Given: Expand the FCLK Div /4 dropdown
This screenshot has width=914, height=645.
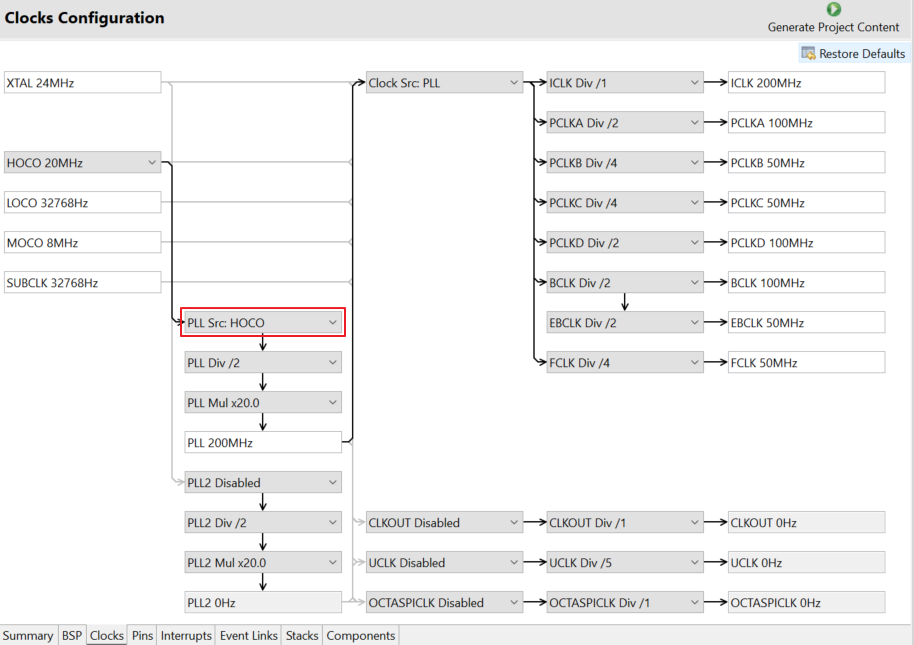Looking at the screenshot, I should [x=694, y=363].
